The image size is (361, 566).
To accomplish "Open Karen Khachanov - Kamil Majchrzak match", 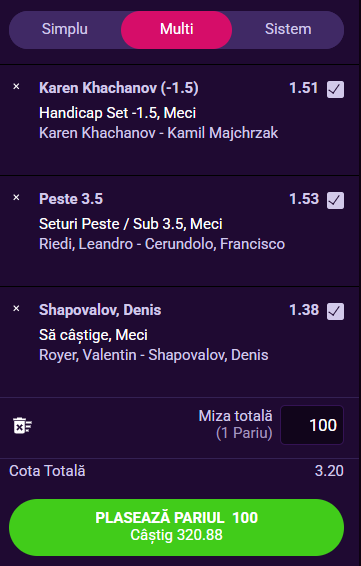I will point(158,133).
